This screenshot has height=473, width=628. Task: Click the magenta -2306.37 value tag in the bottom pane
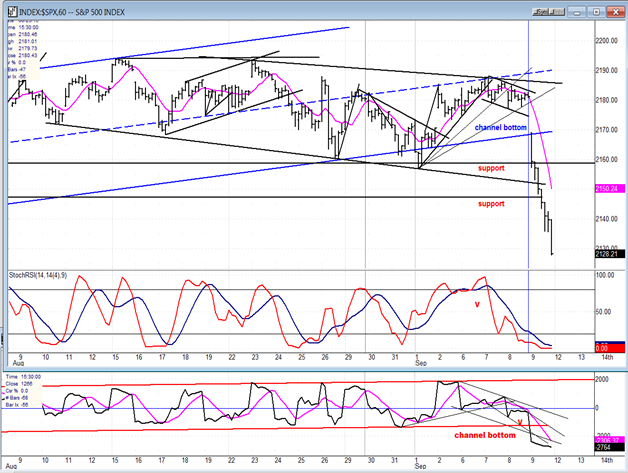[610, 440]
